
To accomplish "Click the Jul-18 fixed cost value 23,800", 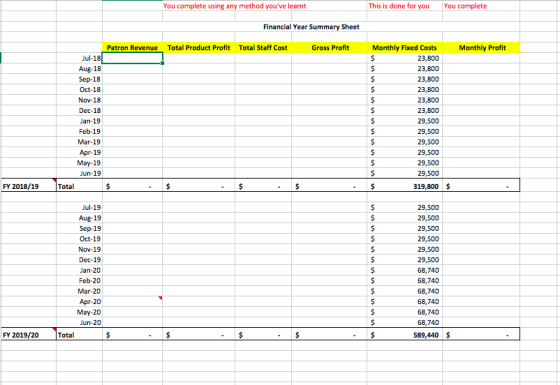I will tap(428, 58).
